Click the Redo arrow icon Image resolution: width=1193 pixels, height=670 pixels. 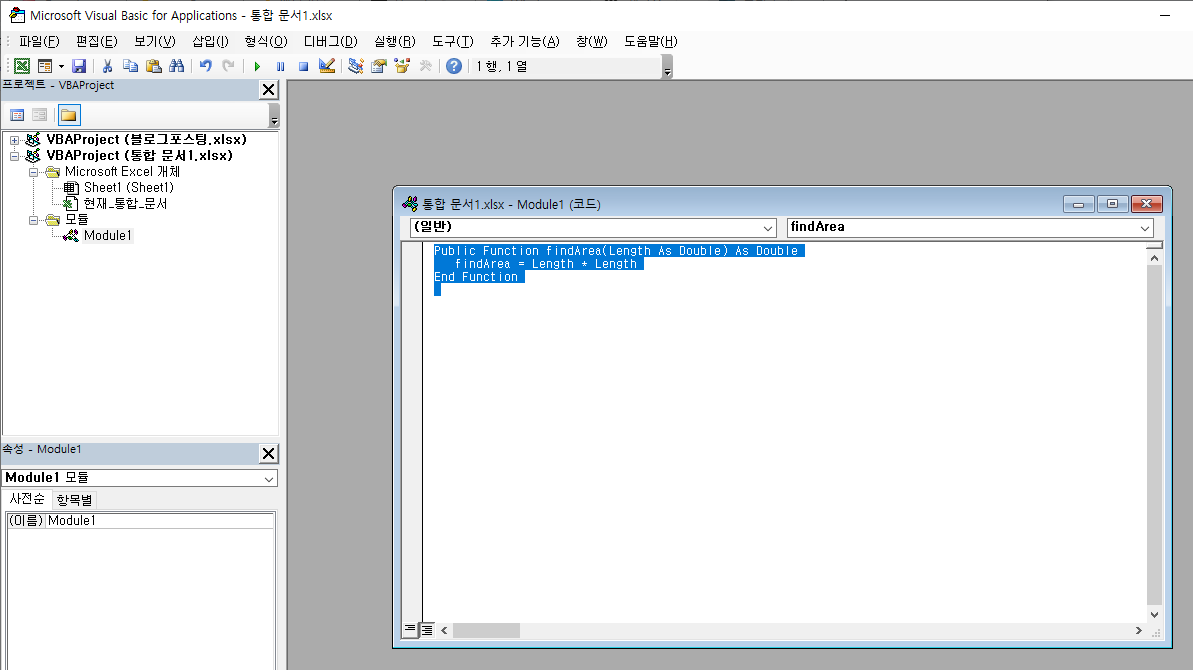[228, 66]
